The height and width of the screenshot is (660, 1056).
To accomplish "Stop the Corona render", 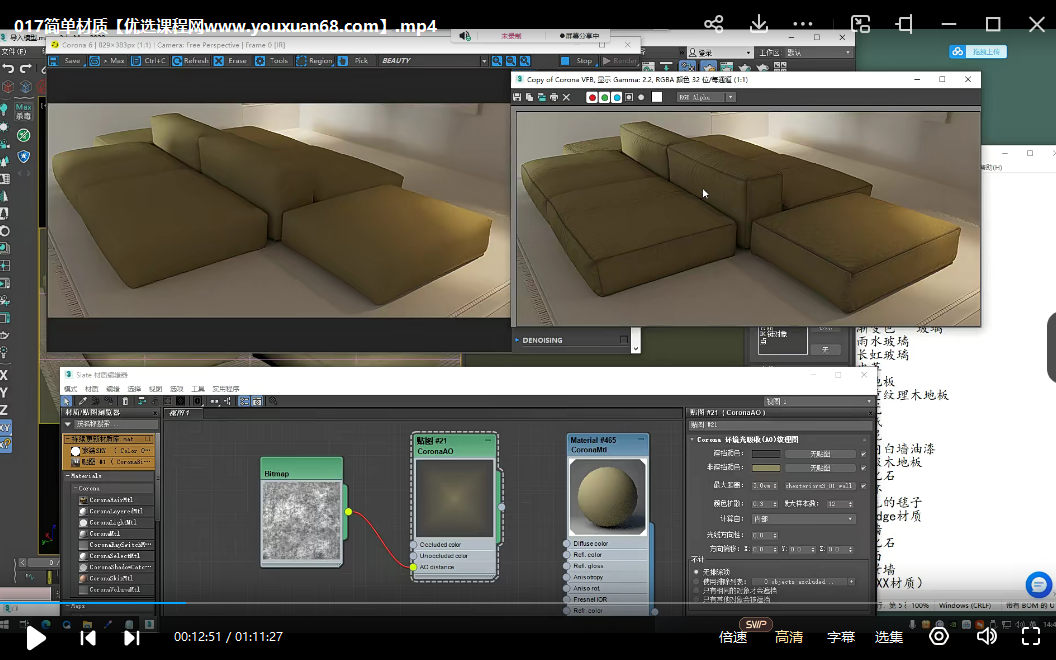I will 577,61.
